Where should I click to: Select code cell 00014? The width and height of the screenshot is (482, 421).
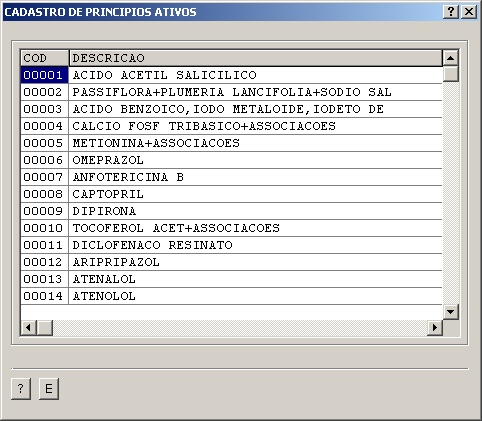tap(45, 296)
